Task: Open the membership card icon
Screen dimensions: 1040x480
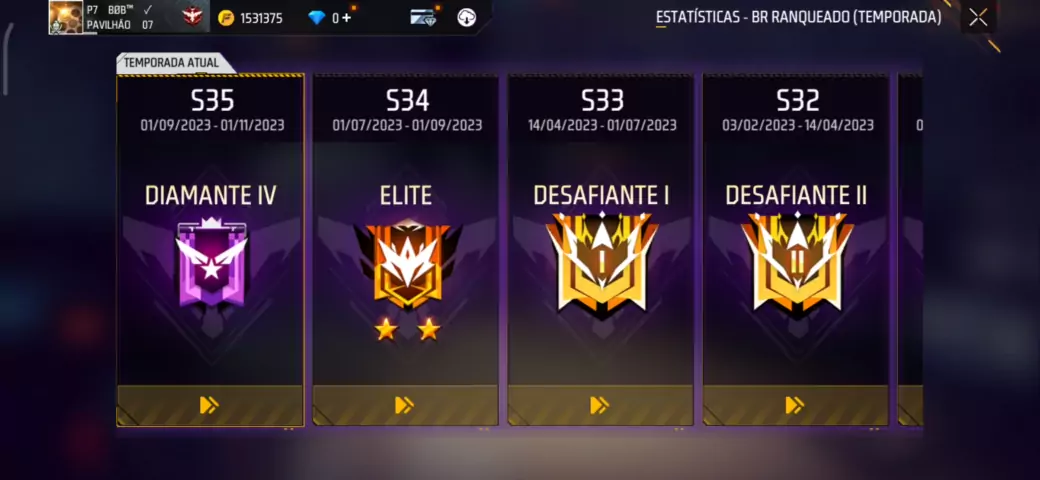Action: pos(422,18)
